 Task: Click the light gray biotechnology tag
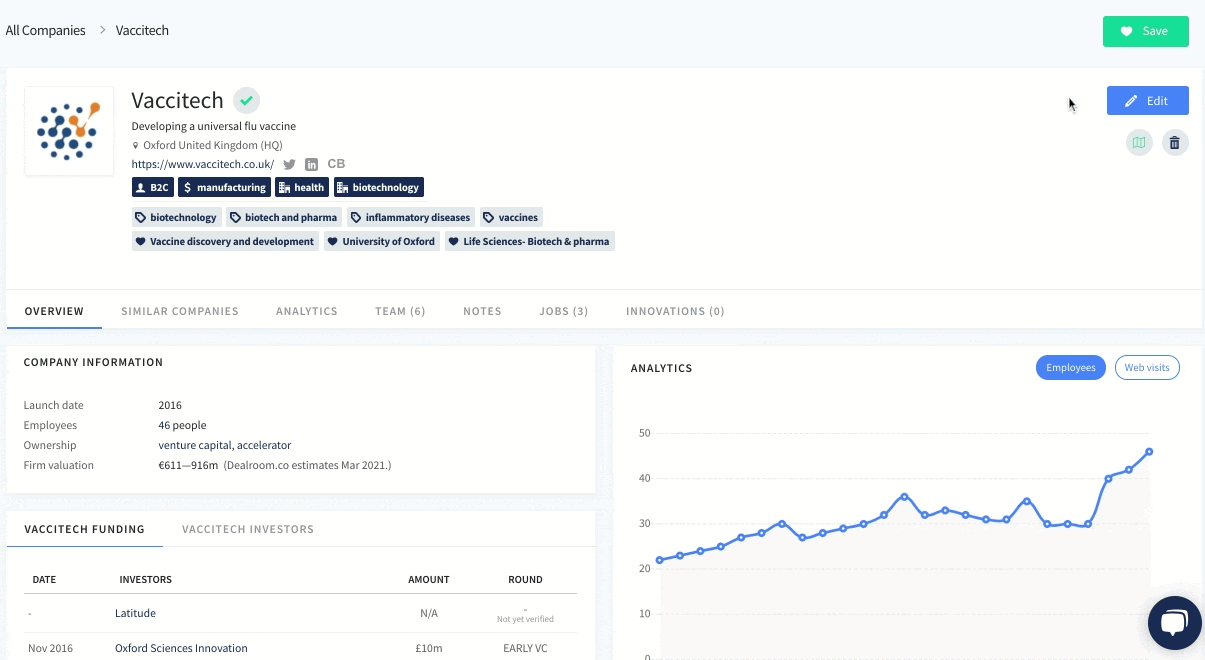pyautogui.click(x=177, y=217)
